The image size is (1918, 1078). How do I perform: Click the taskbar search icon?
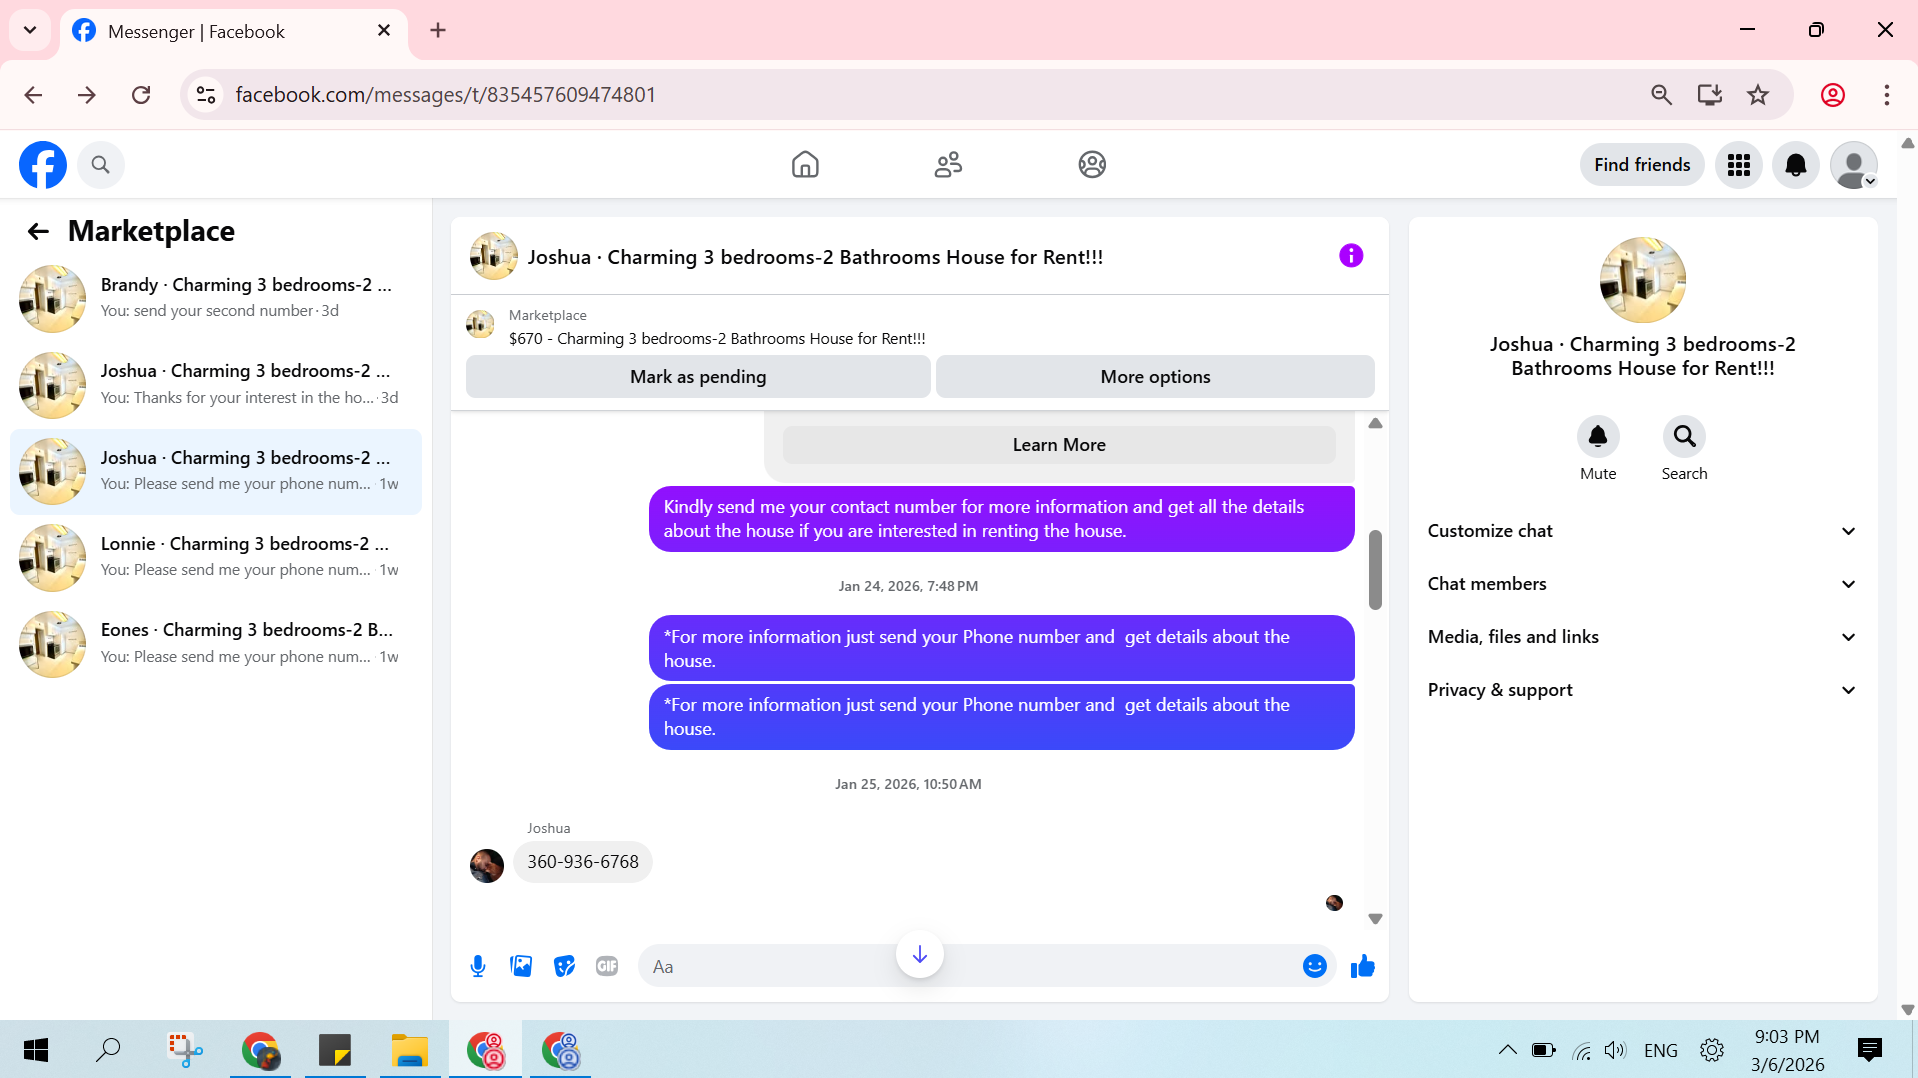pyautogui.click(x=109, y=1050)
